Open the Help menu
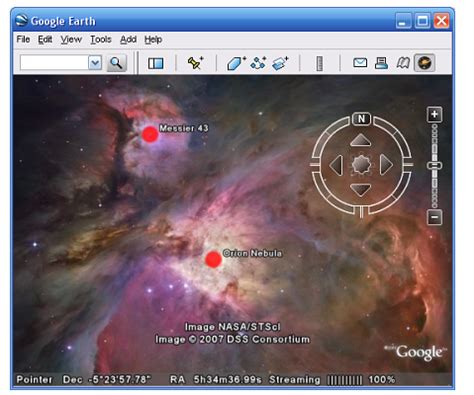 (x=153, y=39)
